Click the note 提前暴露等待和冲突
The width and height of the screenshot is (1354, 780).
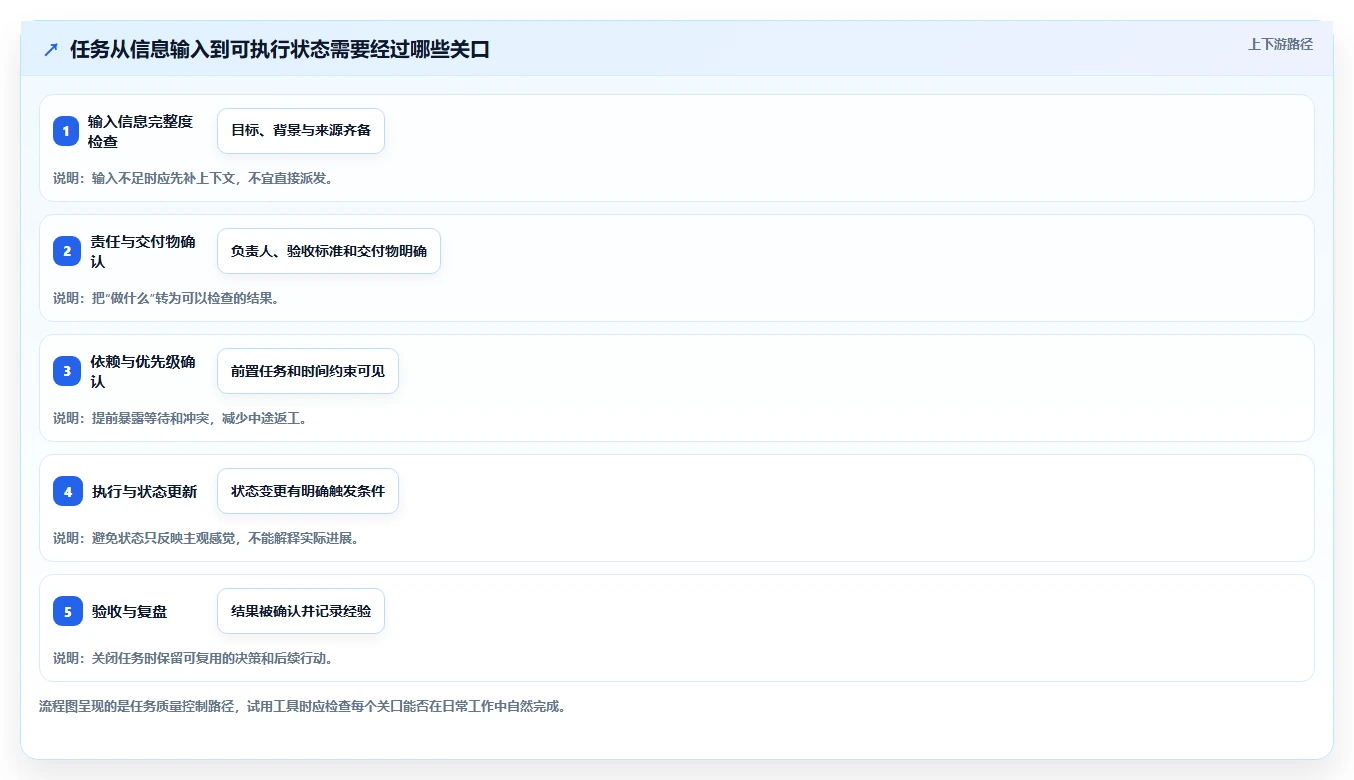[180, 418]
